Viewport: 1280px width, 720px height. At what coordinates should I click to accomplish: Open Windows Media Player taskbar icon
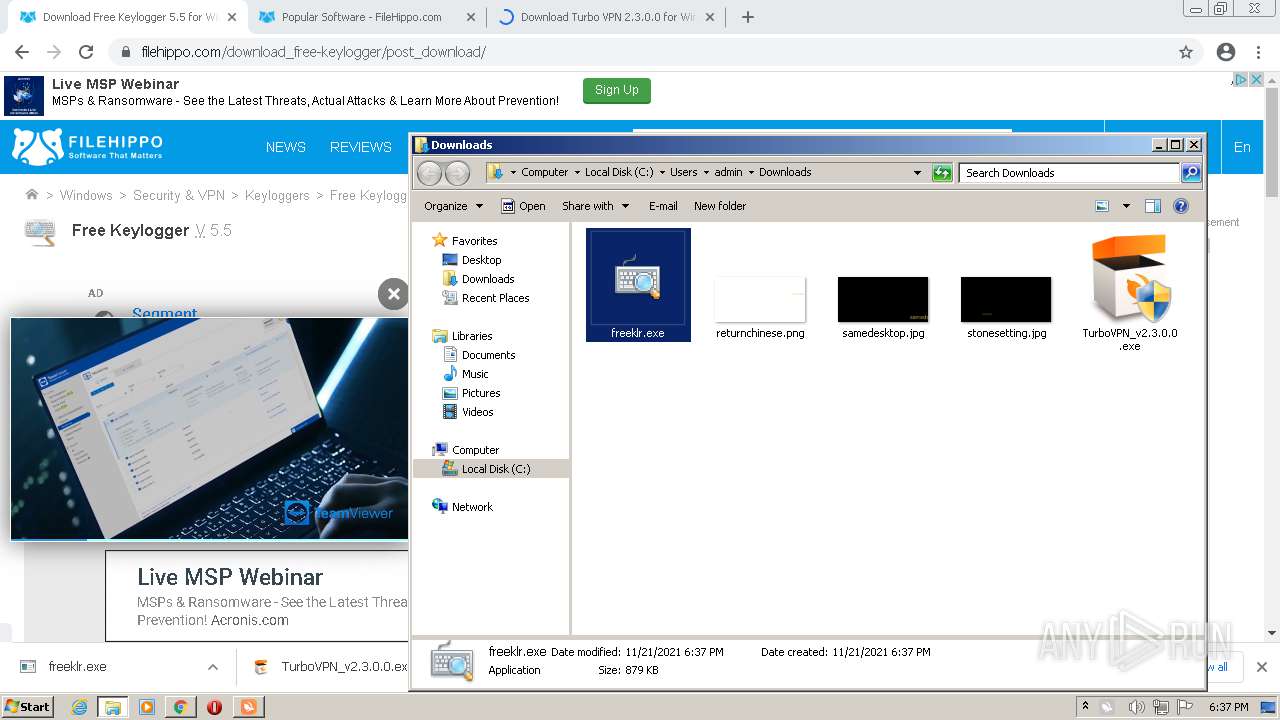click(x=146, y=707)
